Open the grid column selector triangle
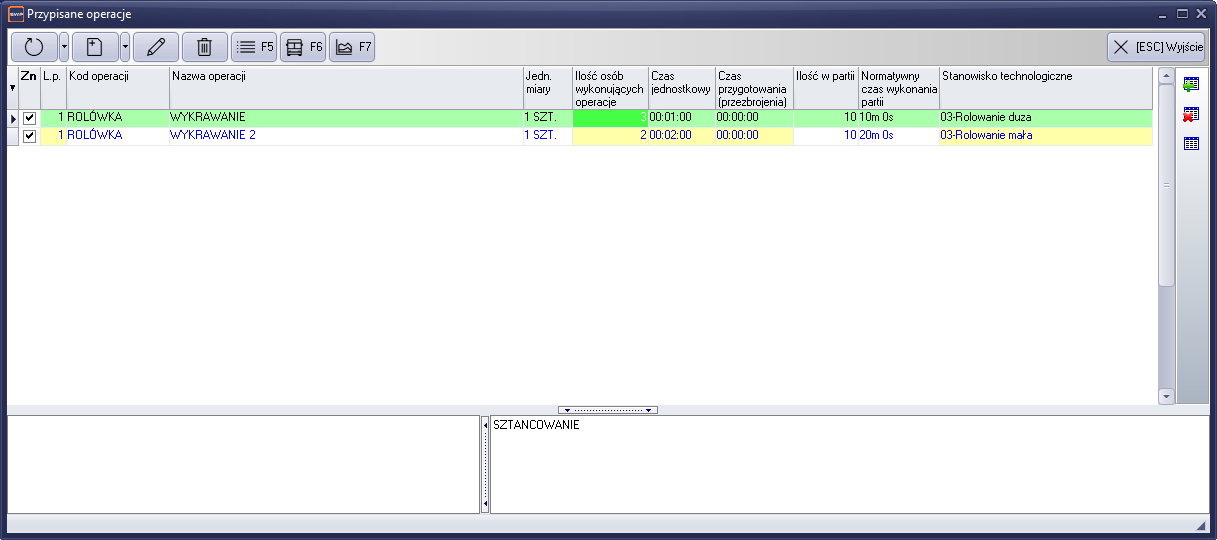Viewport: 1217px width, 540px height. (x=12, y=88)
